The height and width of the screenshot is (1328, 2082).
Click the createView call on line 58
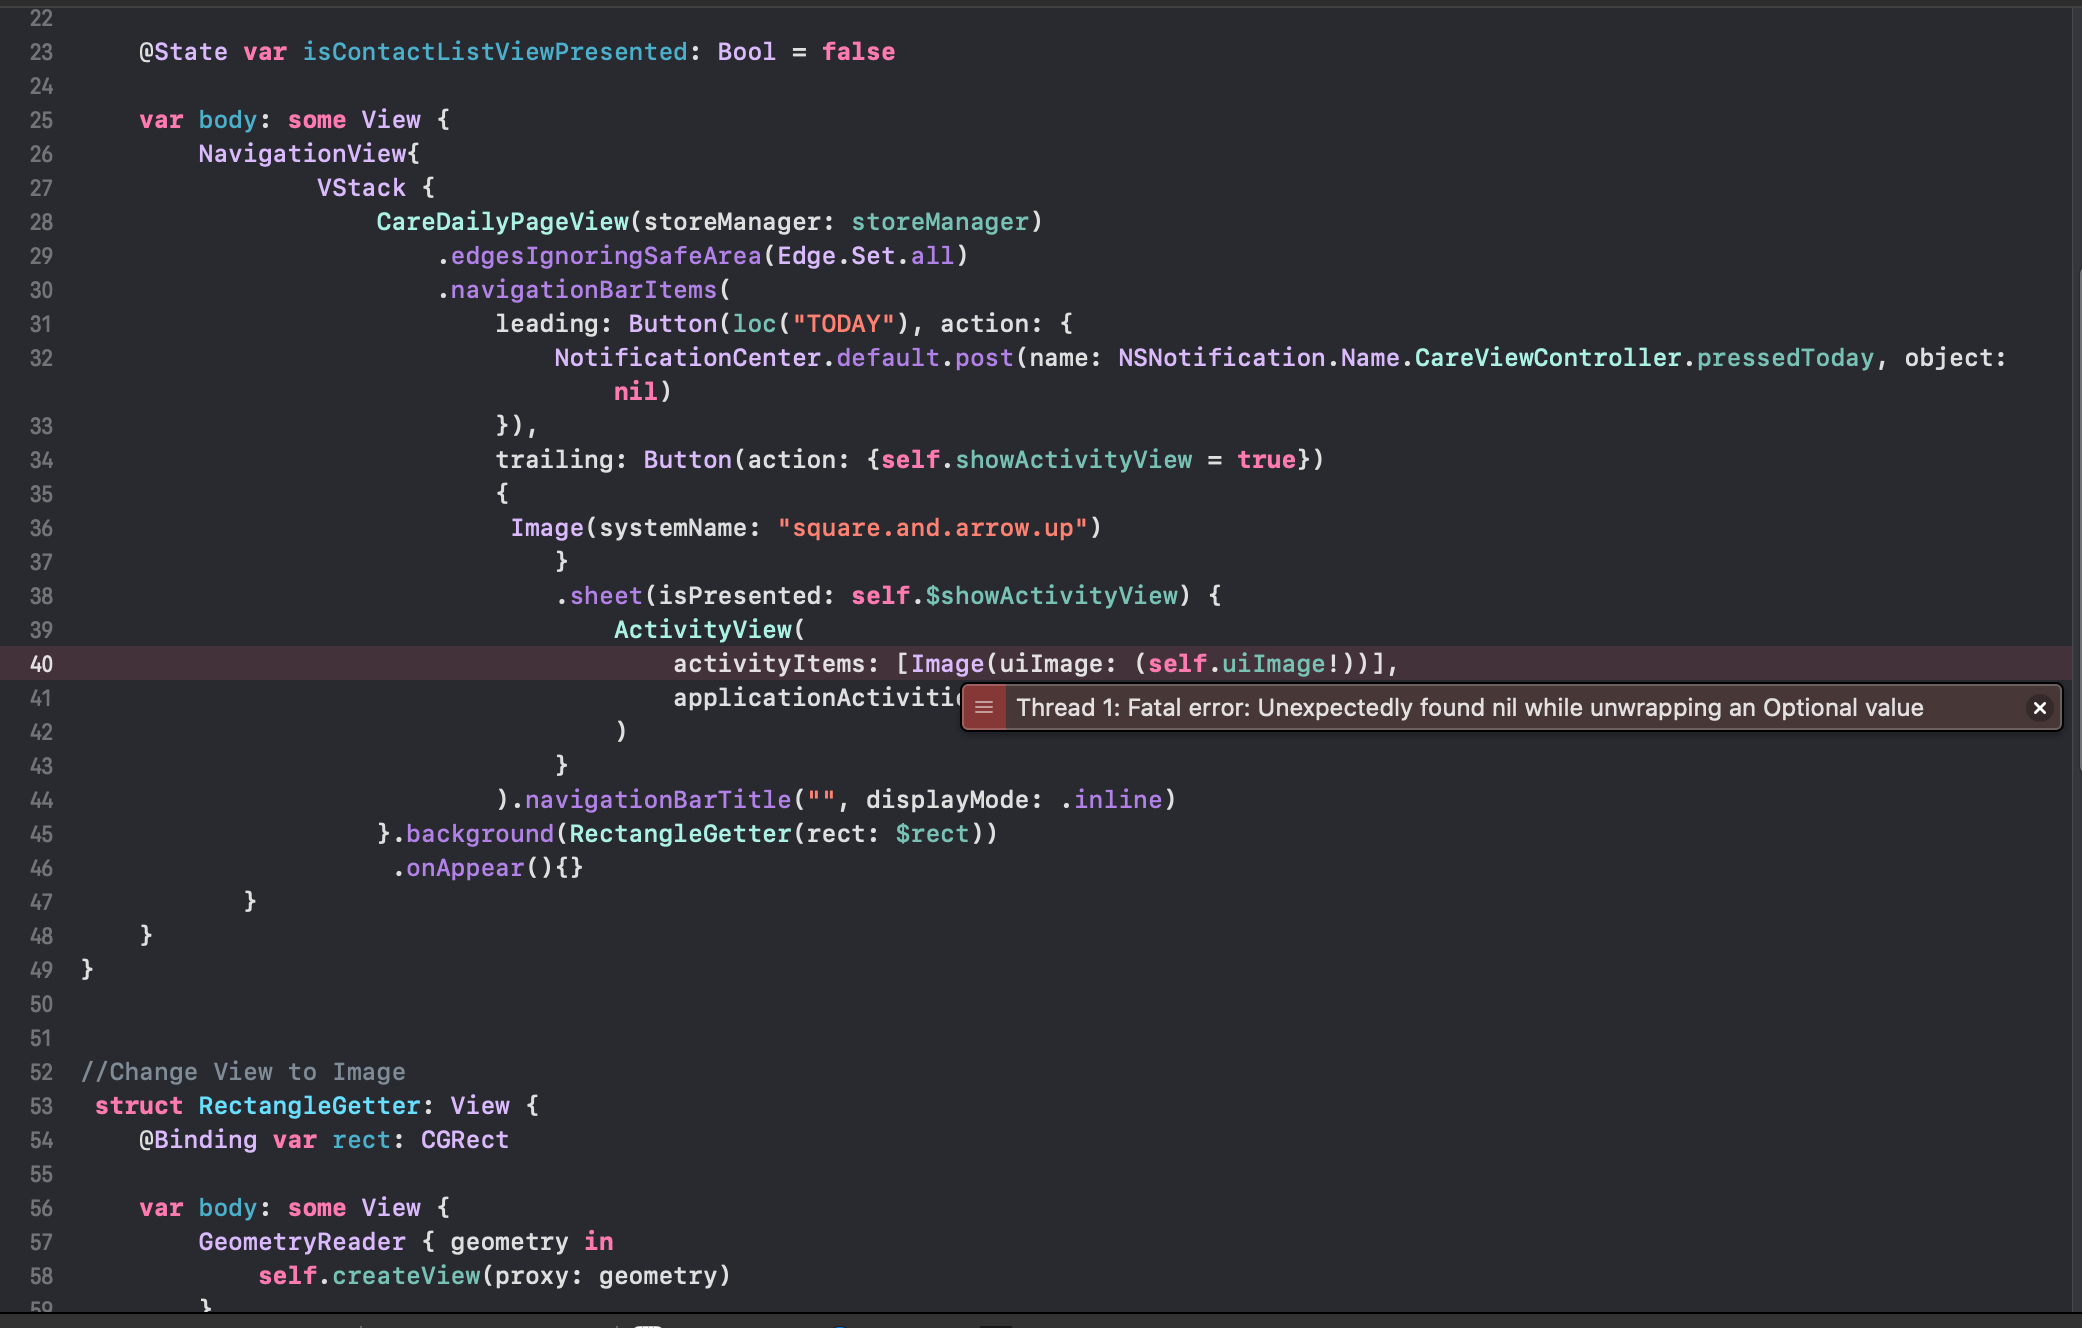pos(406,1276)
